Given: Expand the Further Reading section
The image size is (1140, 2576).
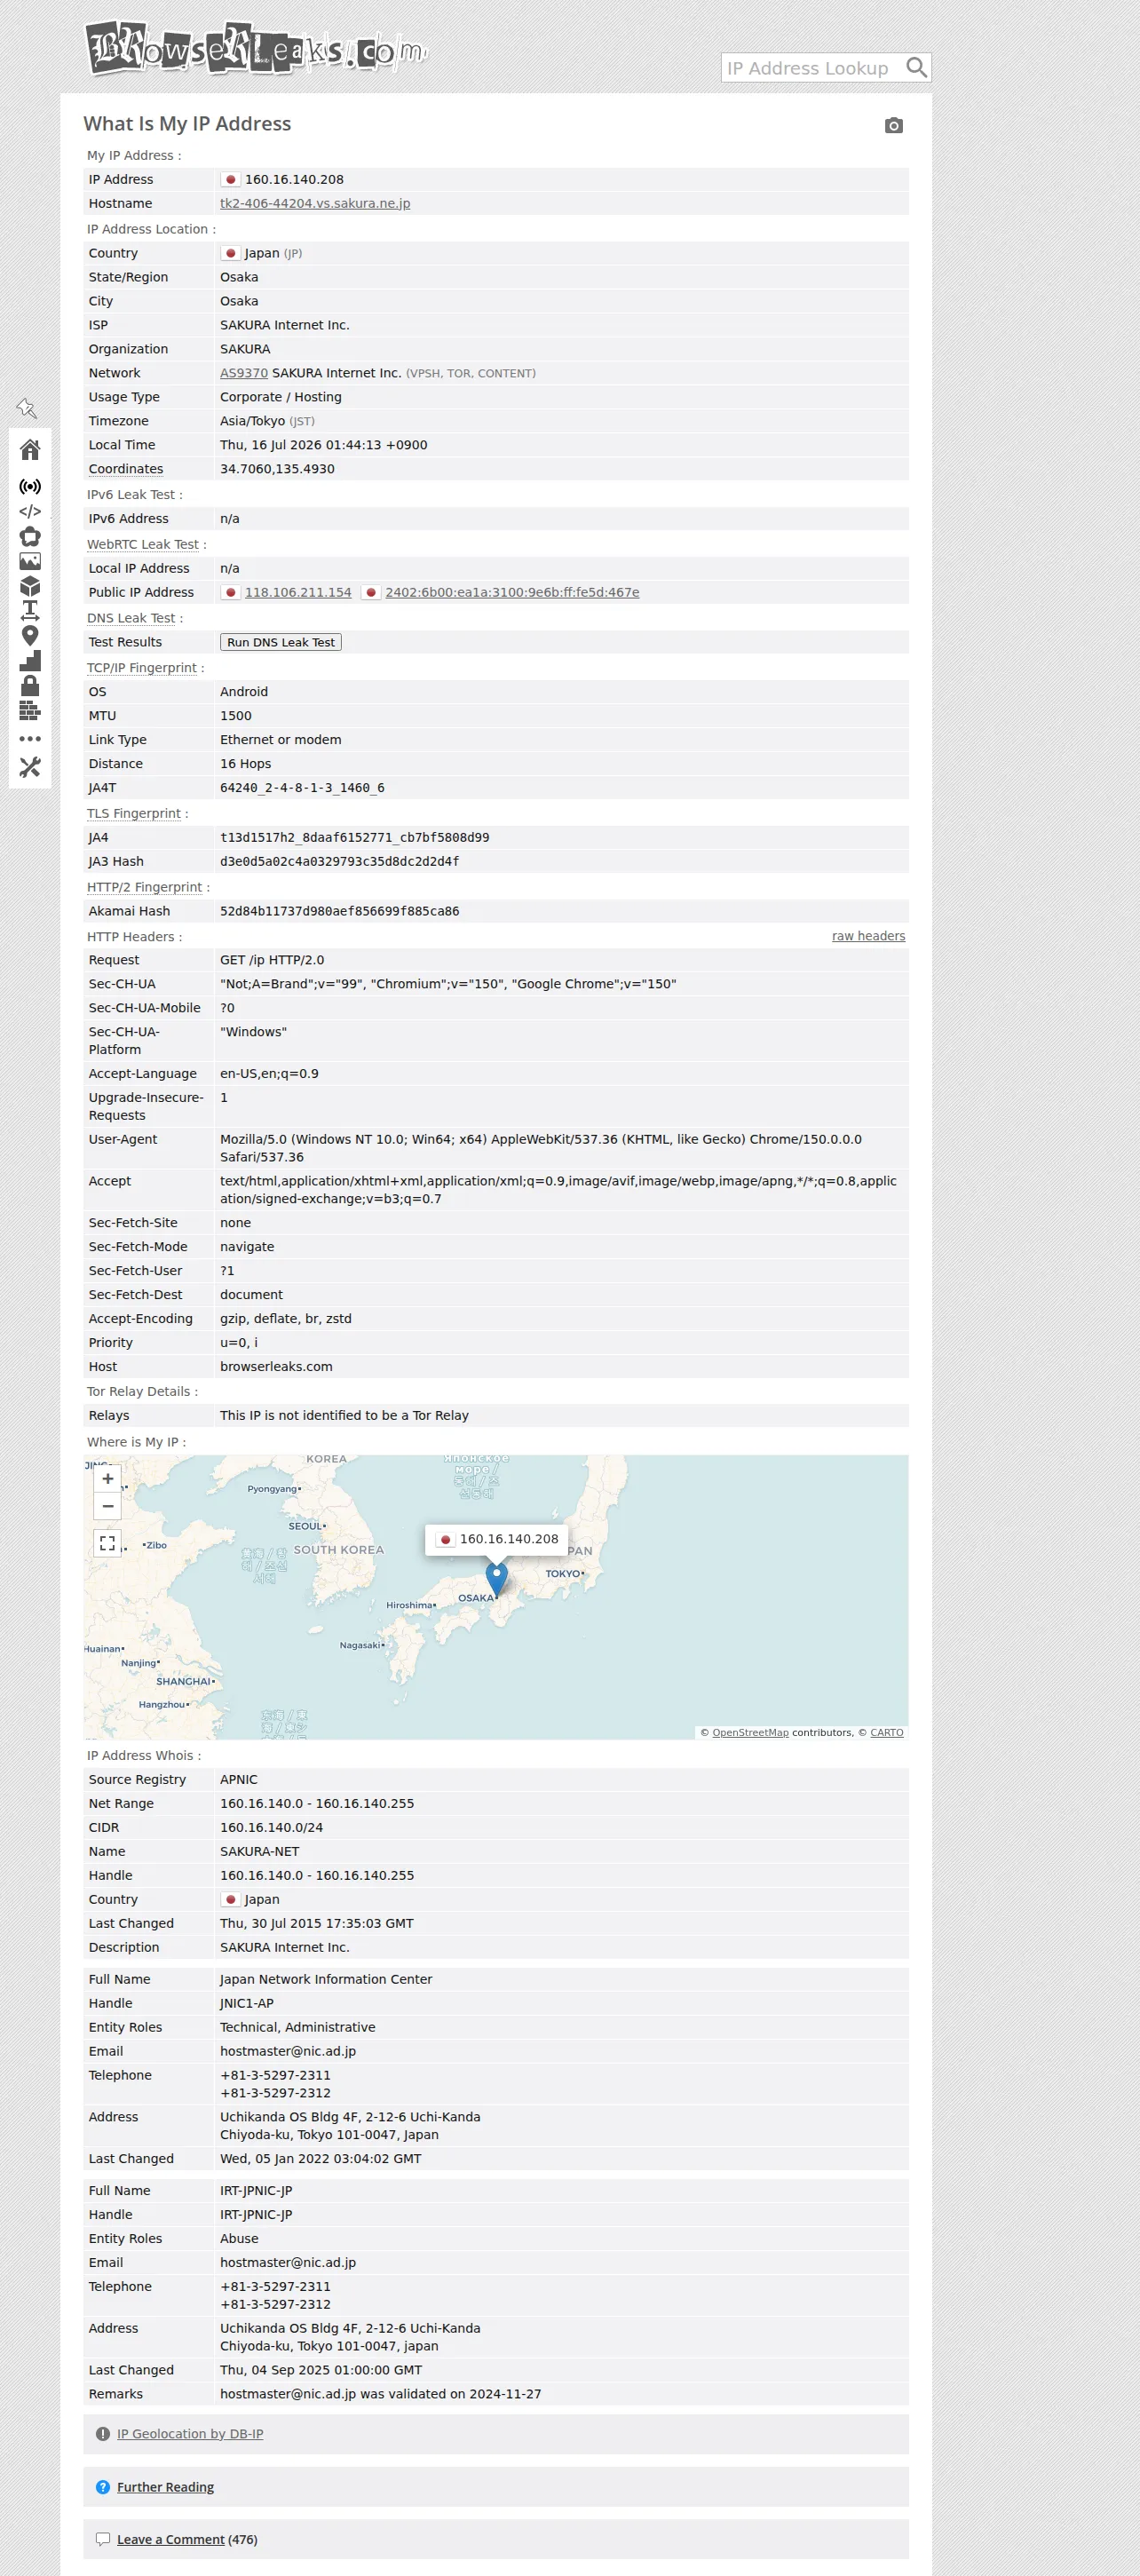Looking at the screenshot, I should click(x=165, y=2487).
